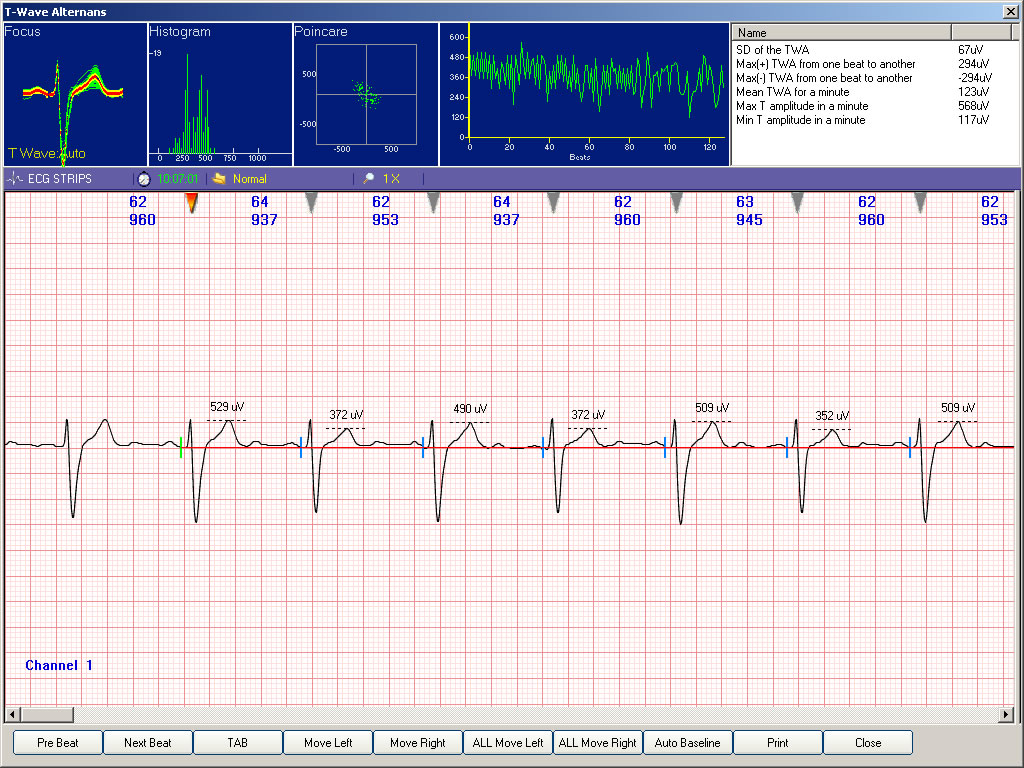Click the Name column header
Screen dimensions: 1024x768
(842, 33)
